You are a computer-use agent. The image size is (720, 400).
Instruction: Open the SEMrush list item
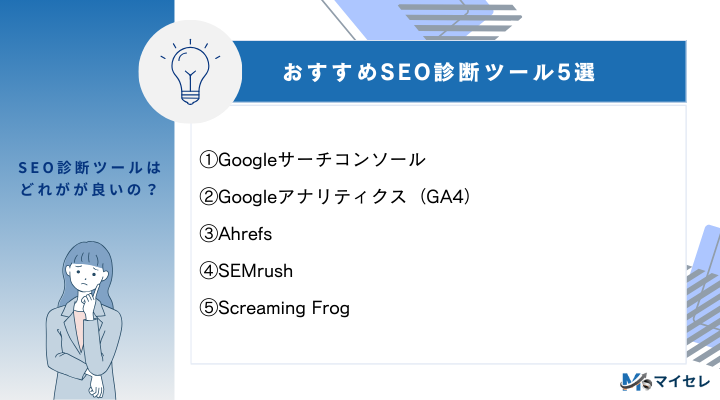pyautogui.click(x=255, y=271)
